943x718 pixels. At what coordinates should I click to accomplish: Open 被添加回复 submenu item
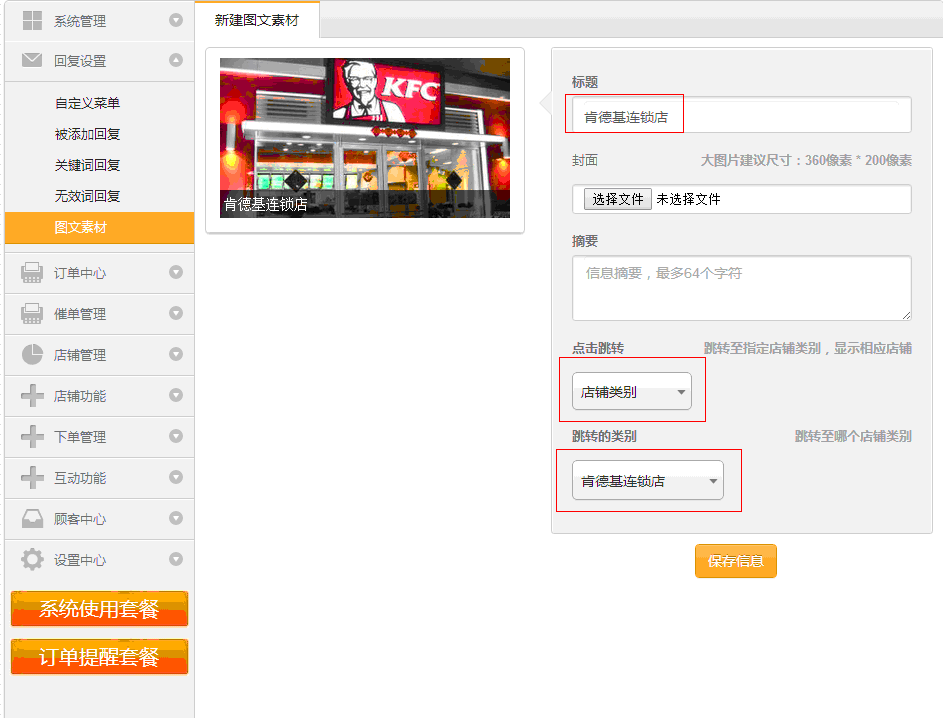[x=87, y=134]
